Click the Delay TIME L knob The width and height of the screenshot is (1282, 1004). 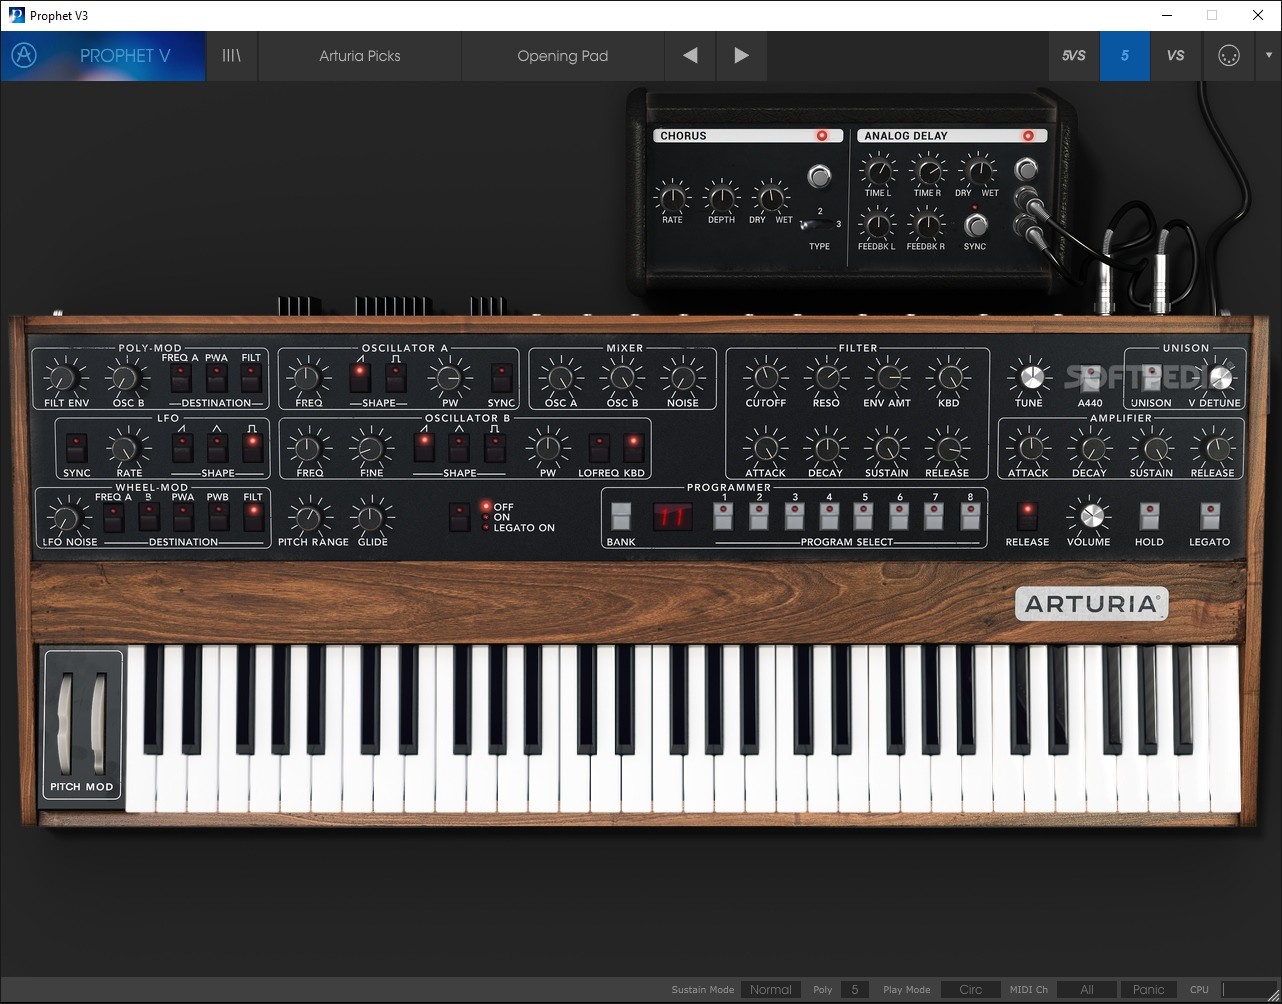[x=877, y=170]
